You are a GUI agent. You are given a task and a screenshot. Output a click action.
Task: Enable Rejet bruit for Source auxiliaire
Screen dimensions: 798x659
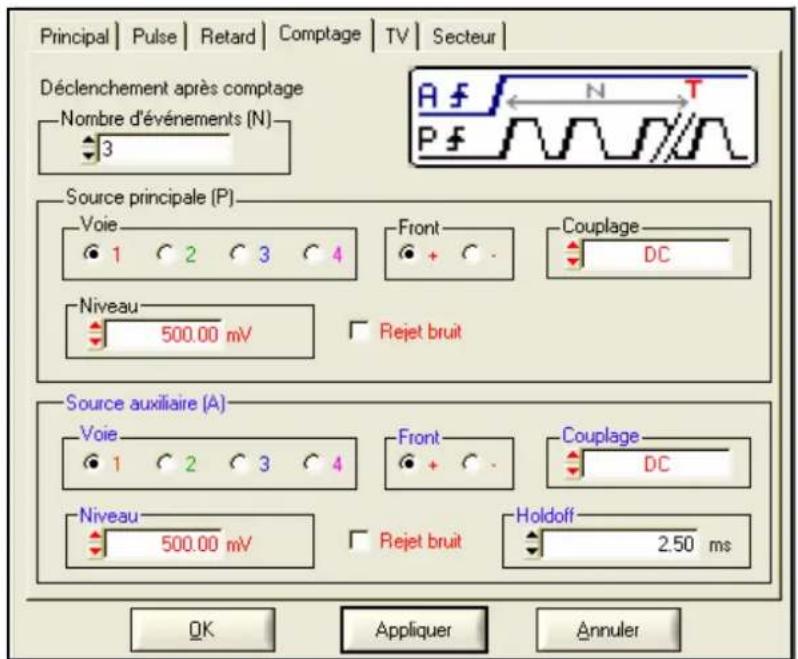pyautogui.click(x=359, y=540)
